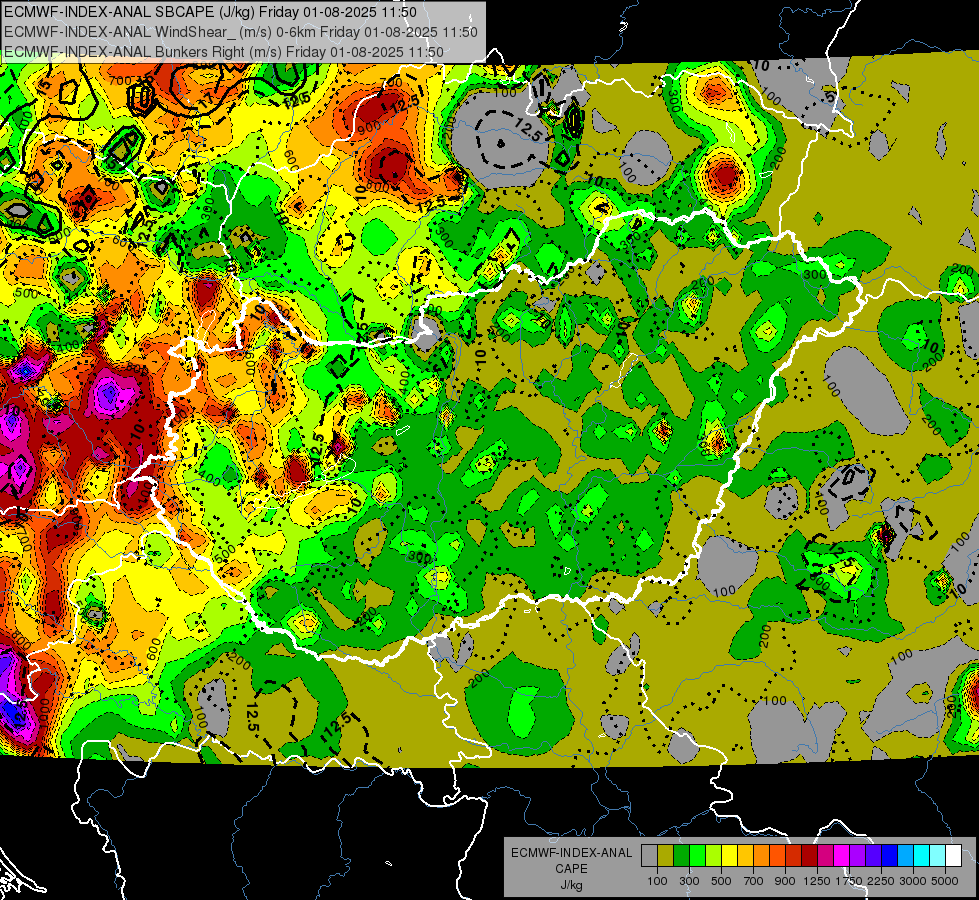Pick the cyan swatch right of 3000
The height and width of the screenshot is (900, 979).
(922, 856)
